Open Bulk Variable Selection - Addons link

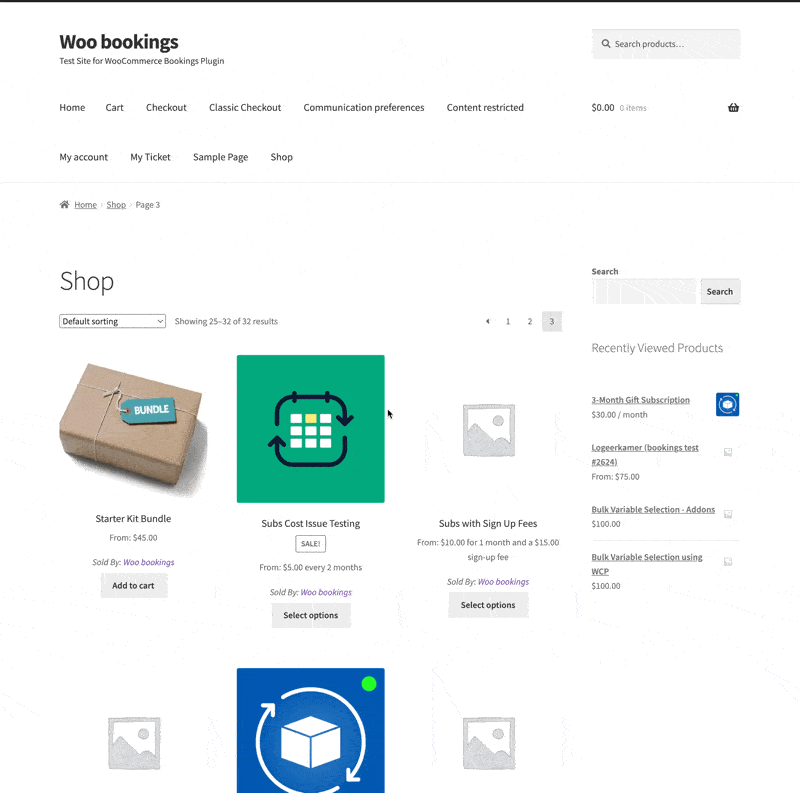[654, 510]
